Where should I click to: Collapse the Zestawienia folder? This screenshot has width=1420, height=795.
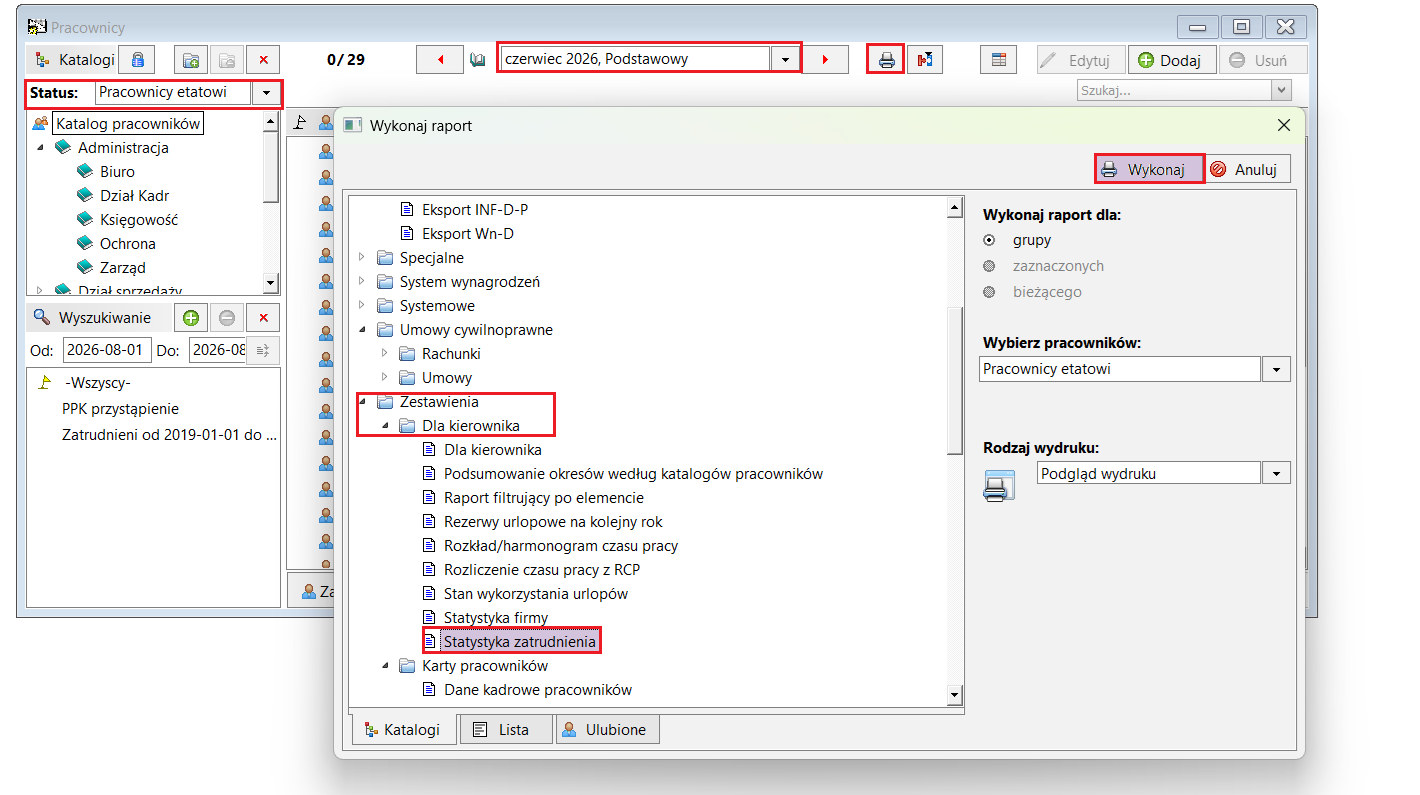[x=362, y=402]
